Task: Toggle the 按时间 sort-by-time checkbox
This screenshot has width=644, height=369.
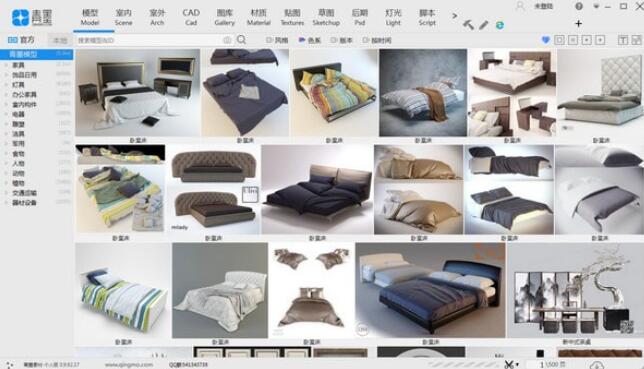Action: pos(366,40)
